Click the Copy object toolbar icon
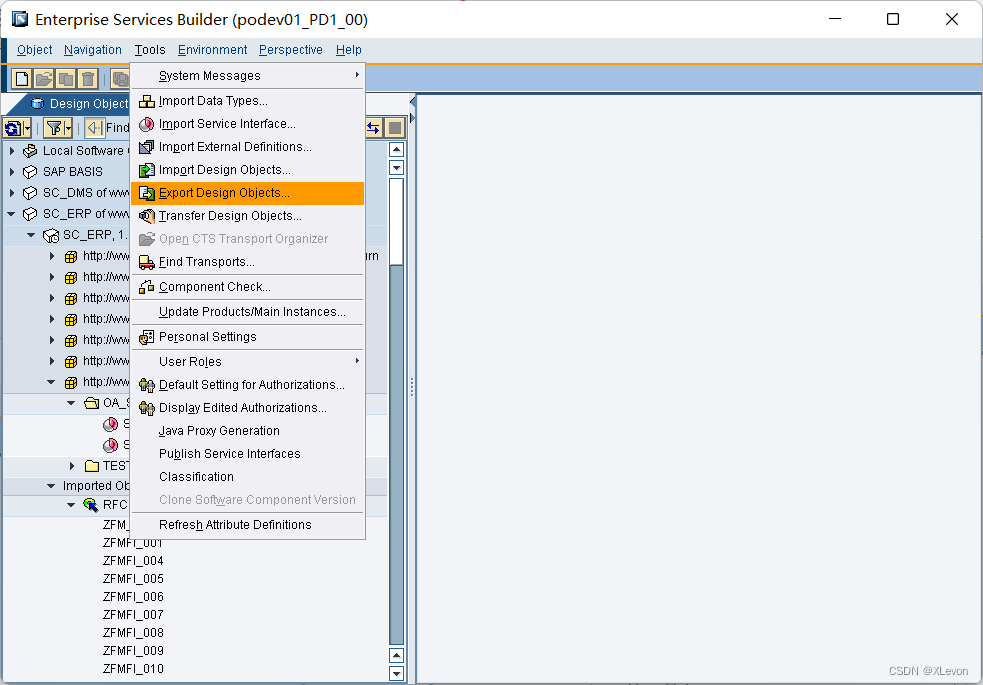The image size is (983, 685). pos(66,78)
